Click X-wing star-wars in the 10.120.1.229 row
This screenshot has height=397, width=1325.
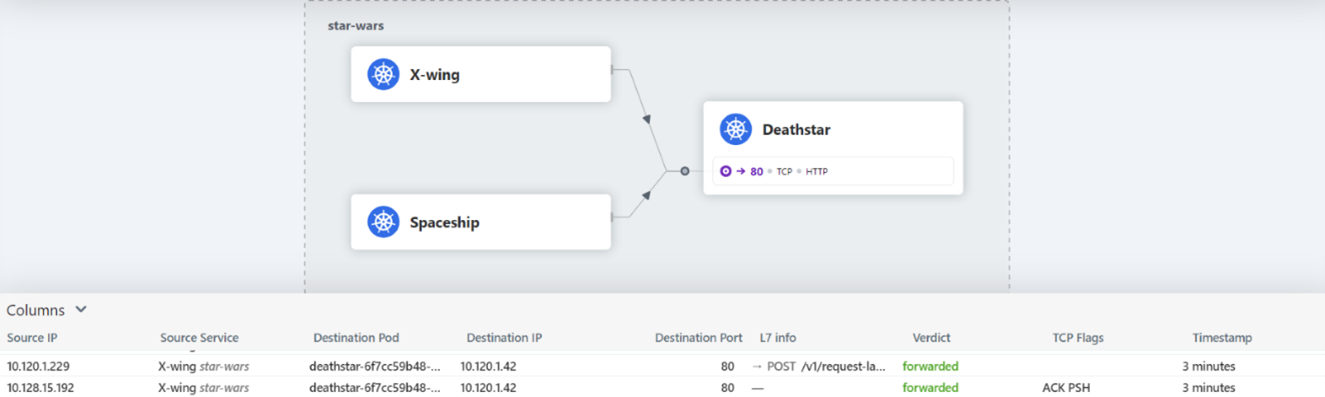[x=203, y=366]
